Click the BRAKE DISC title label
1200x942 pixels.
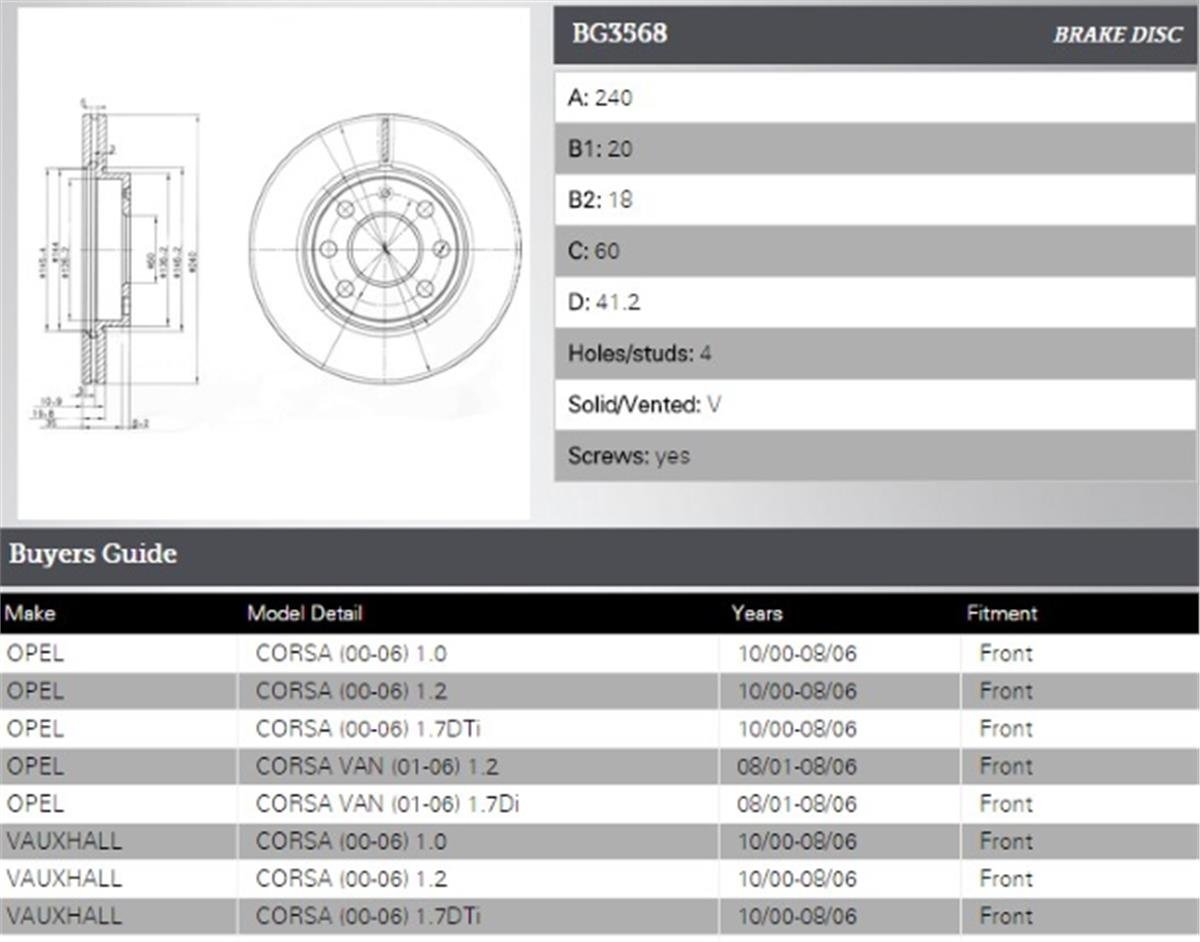[x=1117, y=35]
